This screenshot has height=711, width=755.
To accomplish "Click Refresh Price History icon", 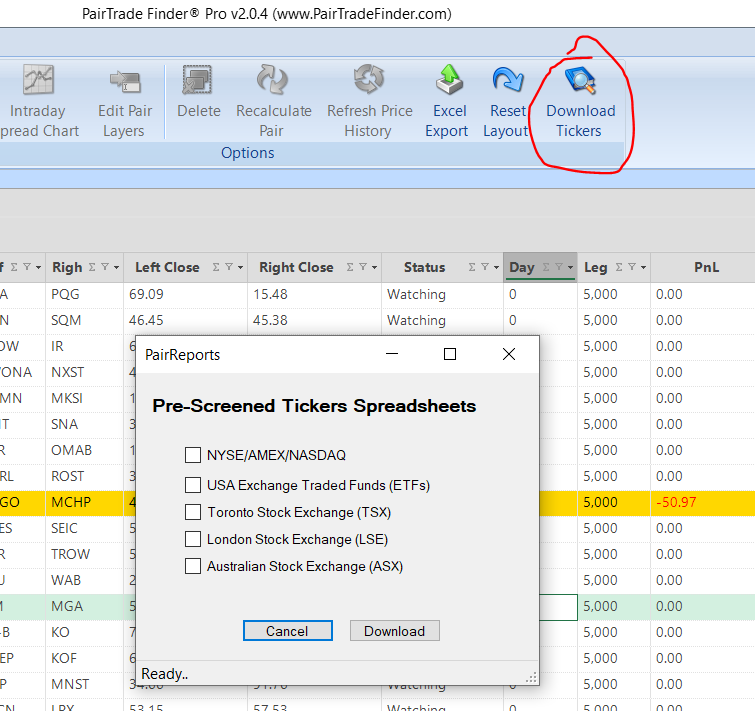I will (x=369, y=79).
